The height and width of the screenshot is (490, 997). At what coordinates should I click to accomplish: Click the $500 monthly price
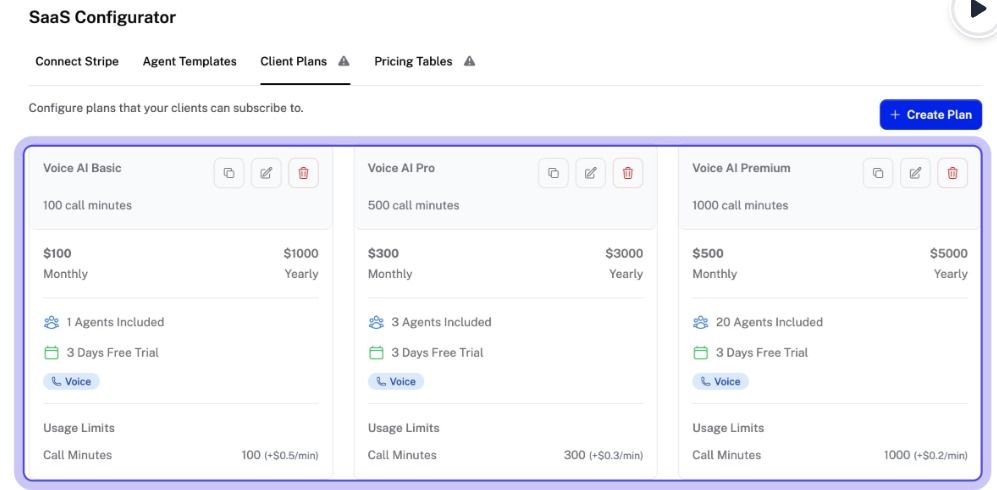(x=708, y=254)
